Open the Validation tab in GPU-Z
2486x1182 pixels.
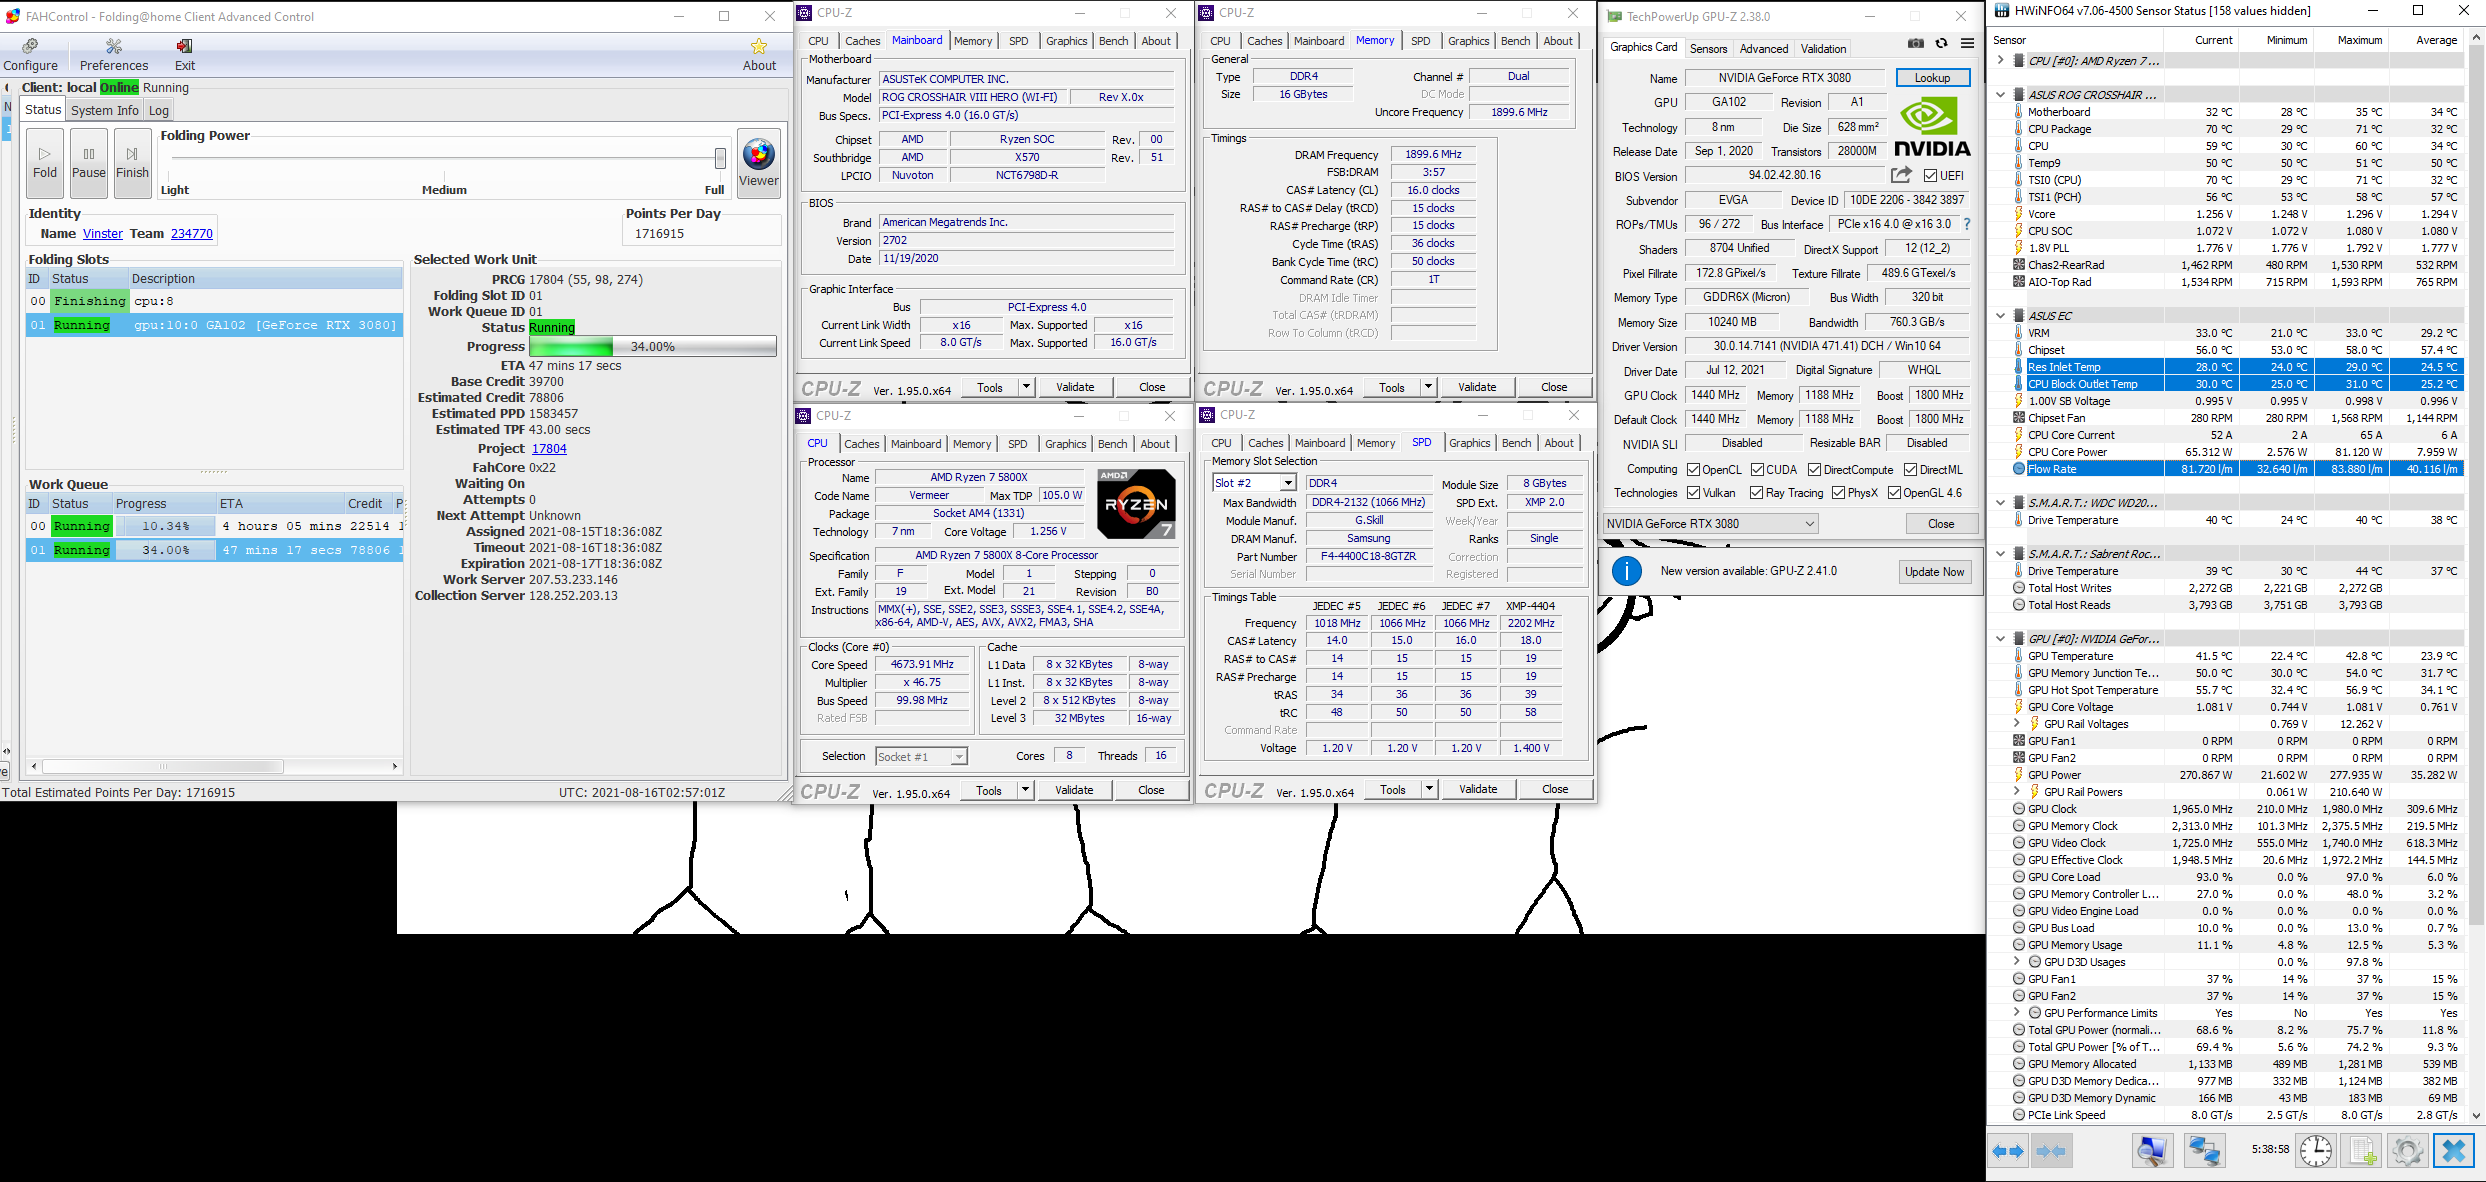point(1823,48)
